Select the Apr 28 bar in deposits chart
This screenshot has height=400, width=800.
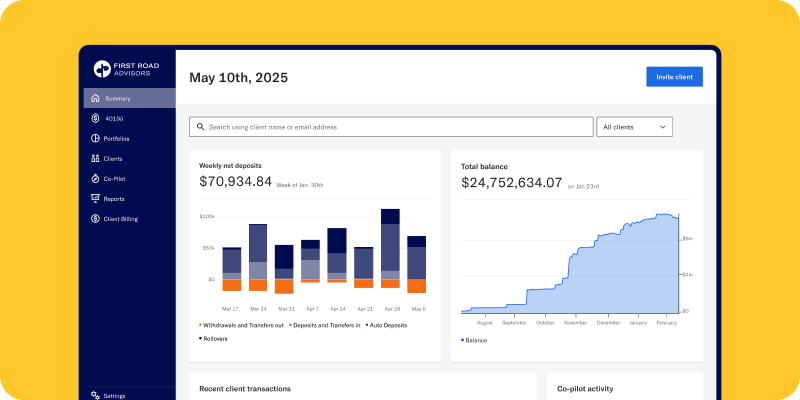tap(390, 250)
